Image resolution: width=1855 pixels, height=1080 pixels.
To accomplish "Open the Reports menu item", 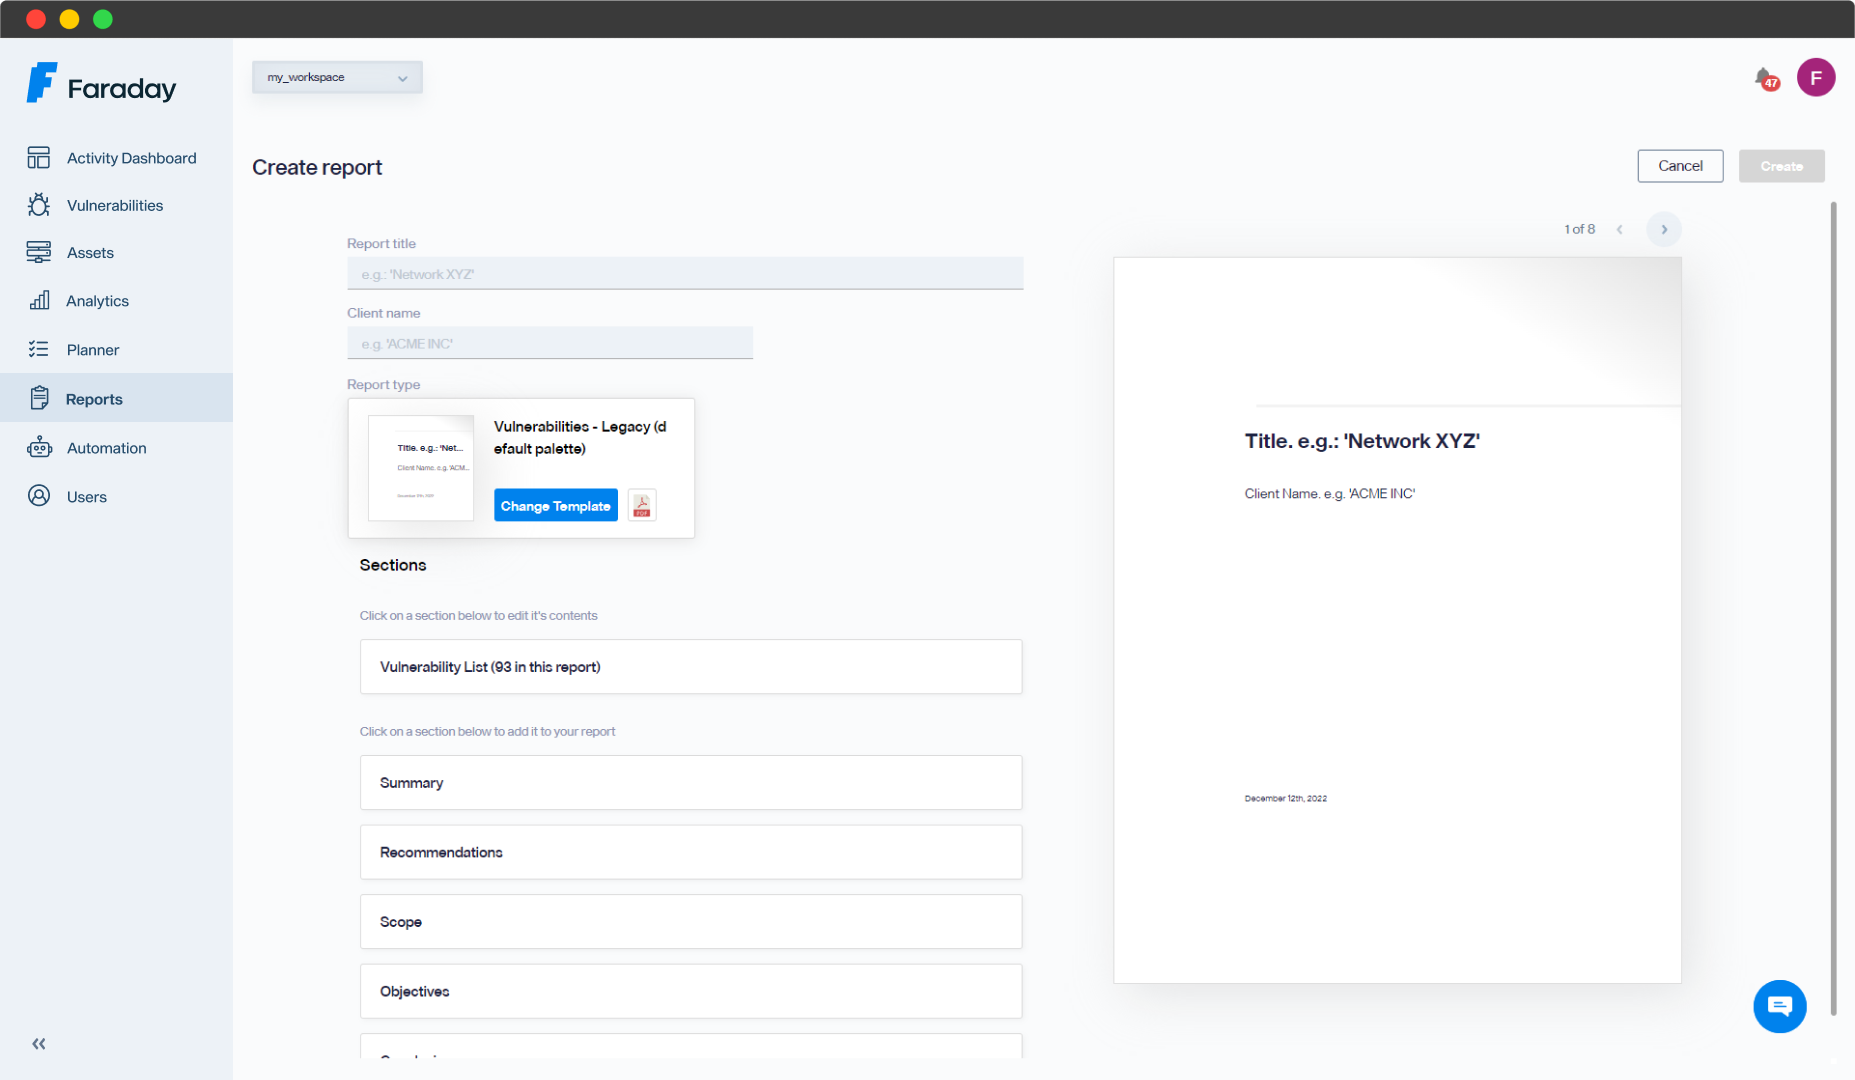I will [x=94, y=398].
